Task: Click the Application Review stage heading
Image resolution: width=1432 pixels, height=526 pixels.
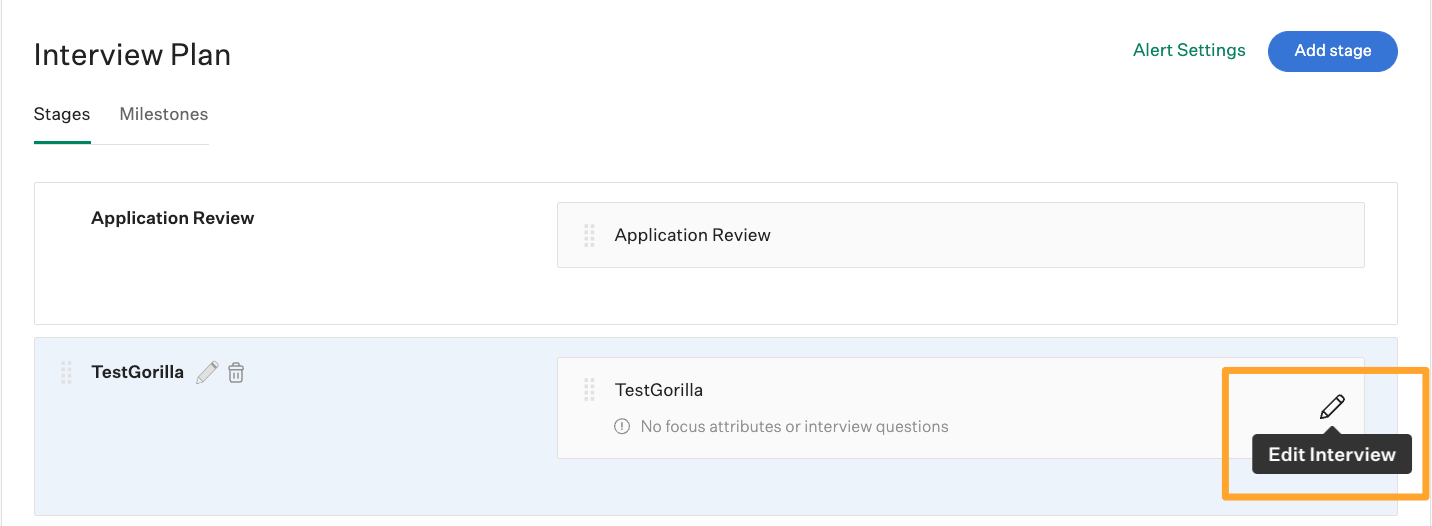Action: [x=172, y=218]
